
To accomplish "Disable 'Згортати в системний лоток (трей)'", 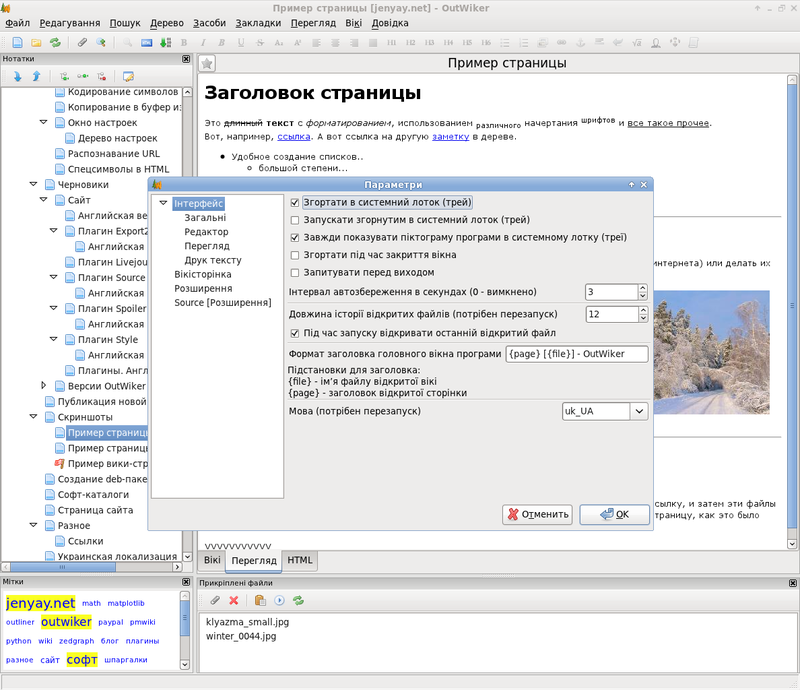I will point(294,201).
